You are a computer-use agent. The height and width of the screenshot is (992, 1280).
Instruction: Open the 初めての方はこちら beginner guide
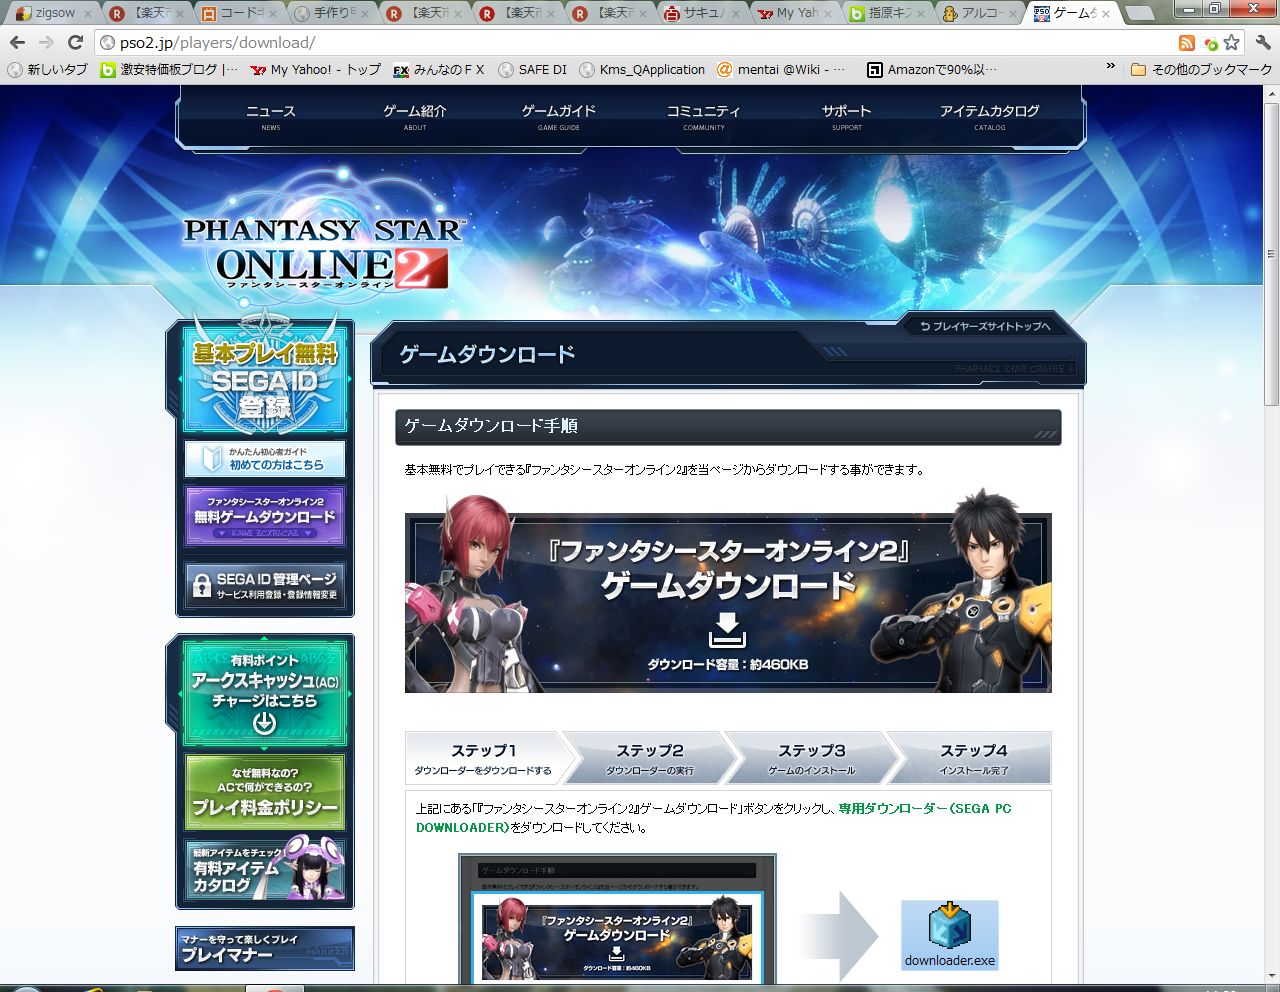265,459
